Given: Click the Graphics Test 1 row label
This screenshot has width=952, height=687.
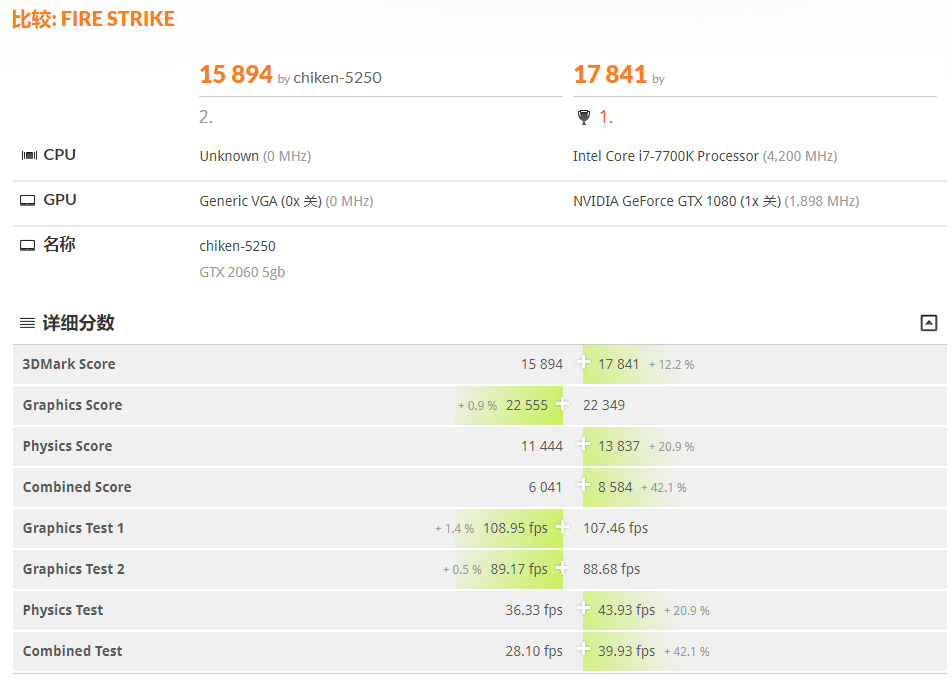Looking at the screenshot, I should (x=73, y=528).
